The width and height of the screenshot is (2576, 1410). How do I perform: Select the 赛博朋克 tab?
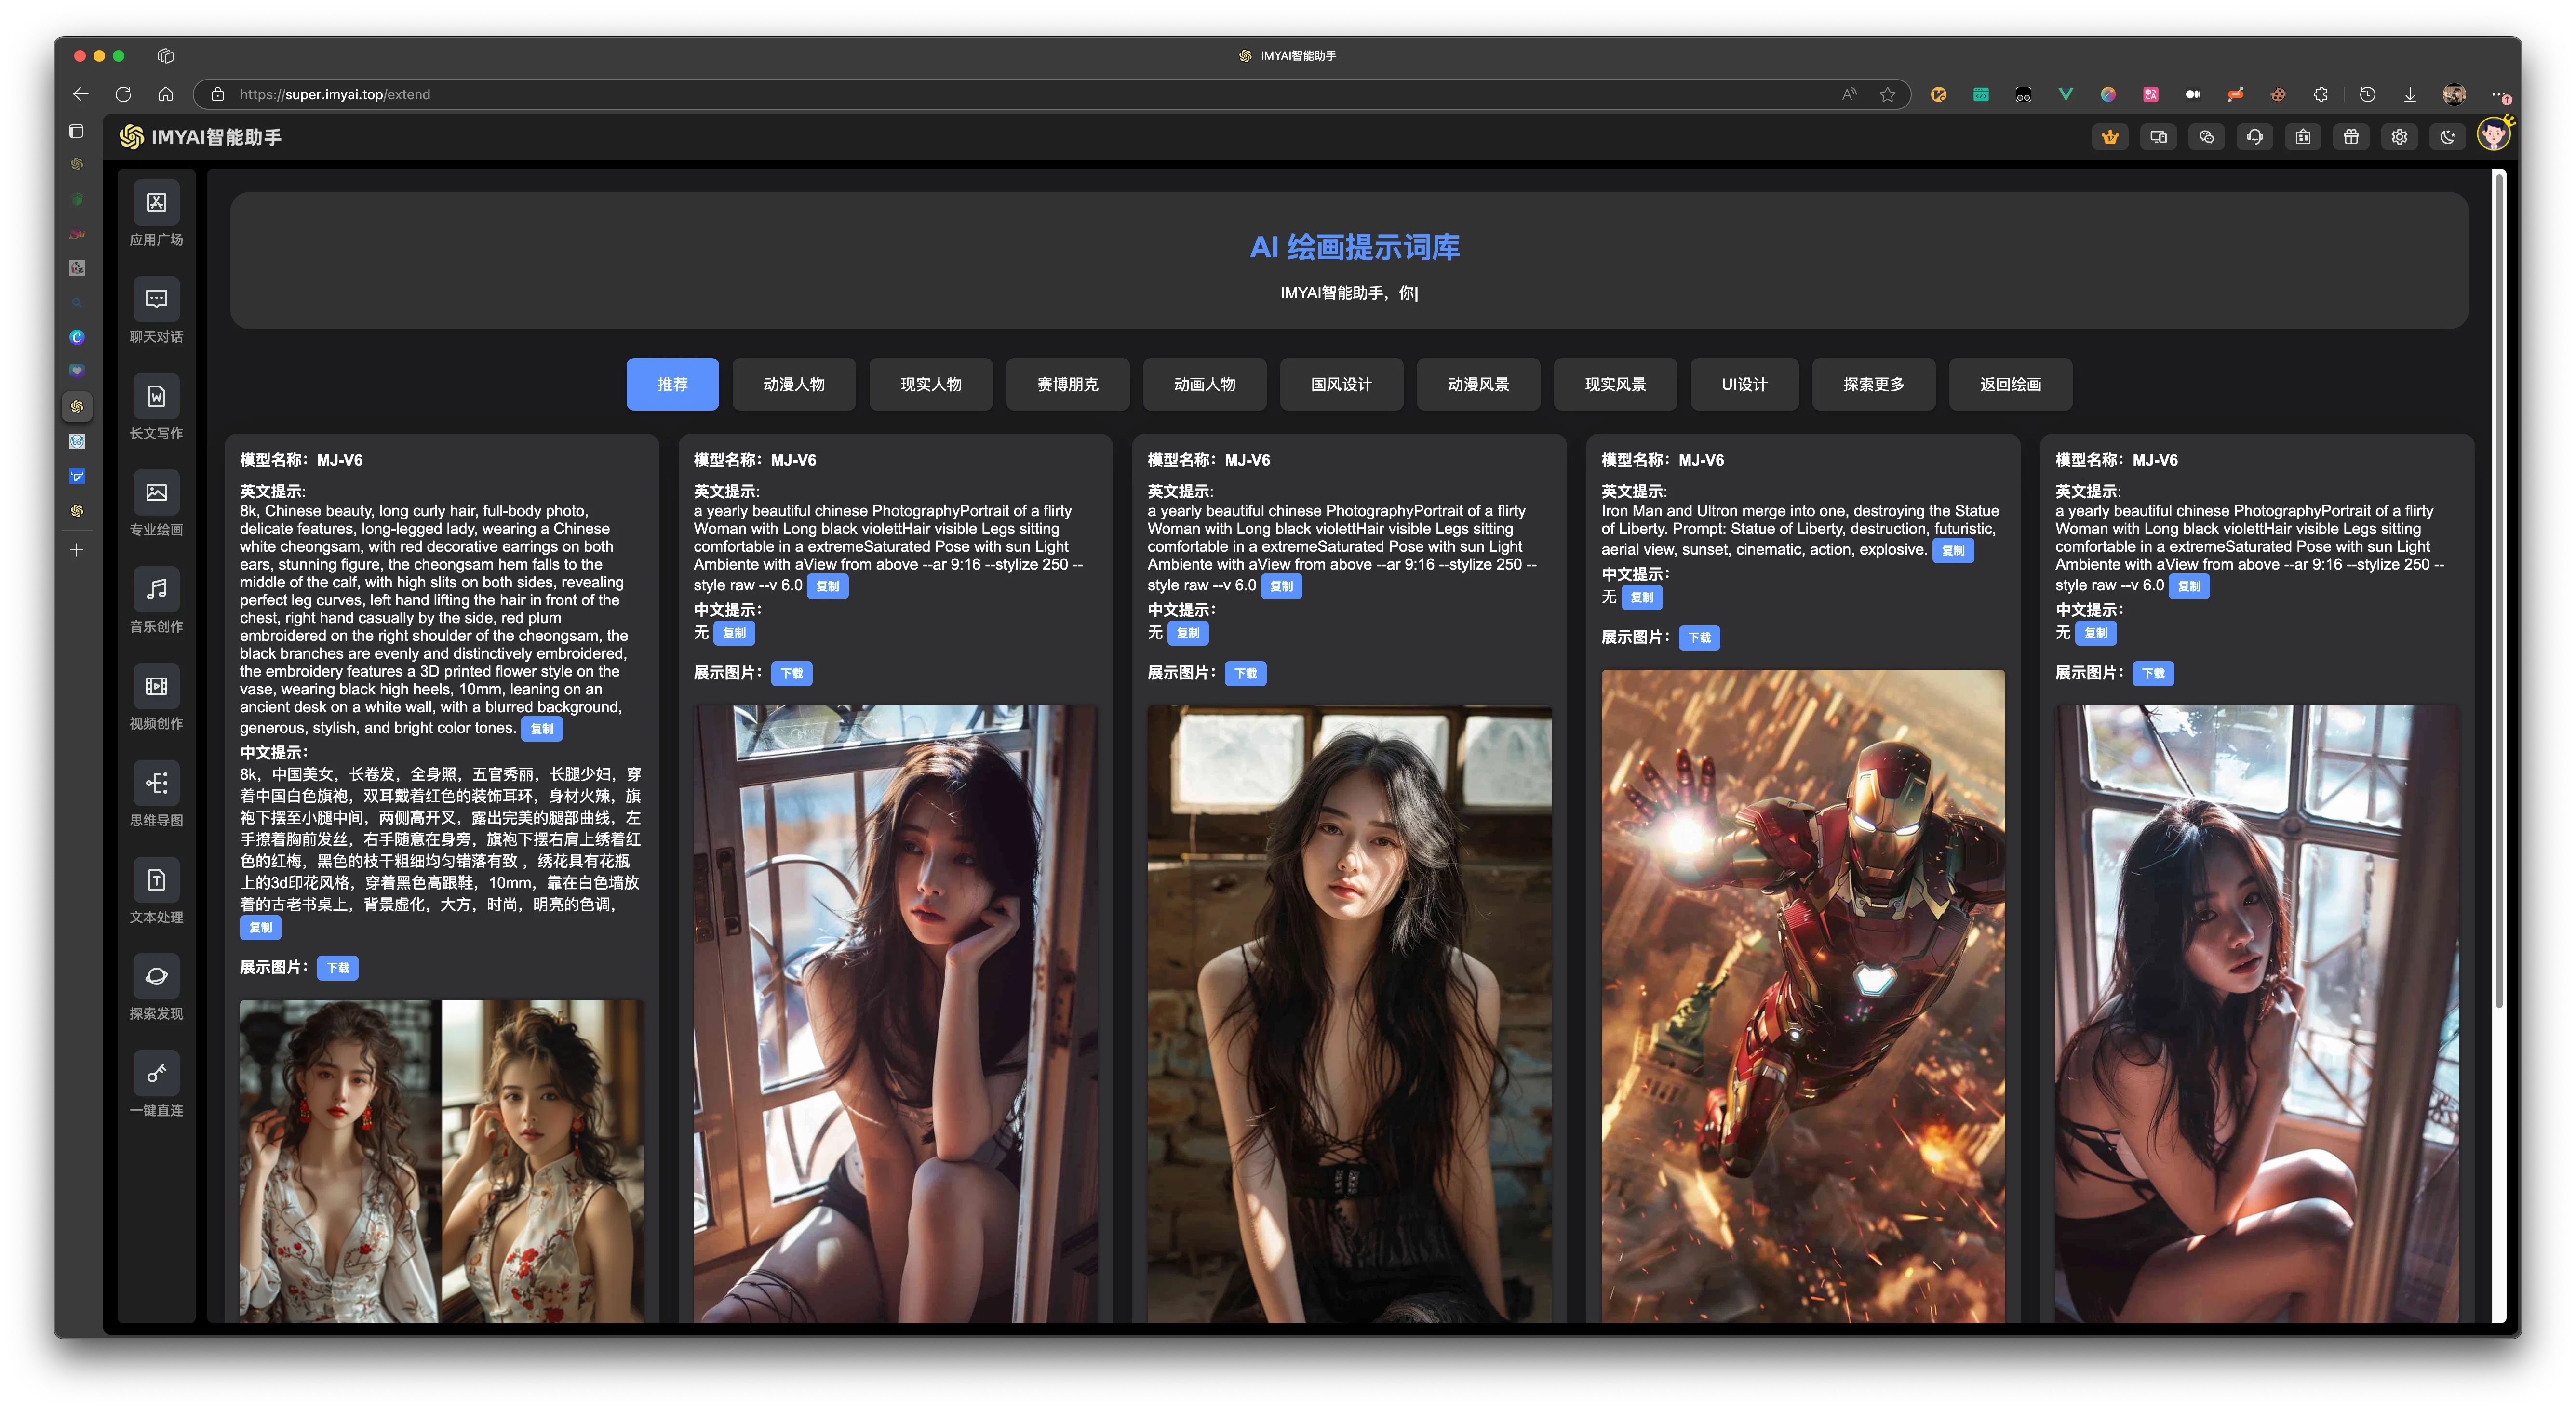click(x=1068, y=384)
